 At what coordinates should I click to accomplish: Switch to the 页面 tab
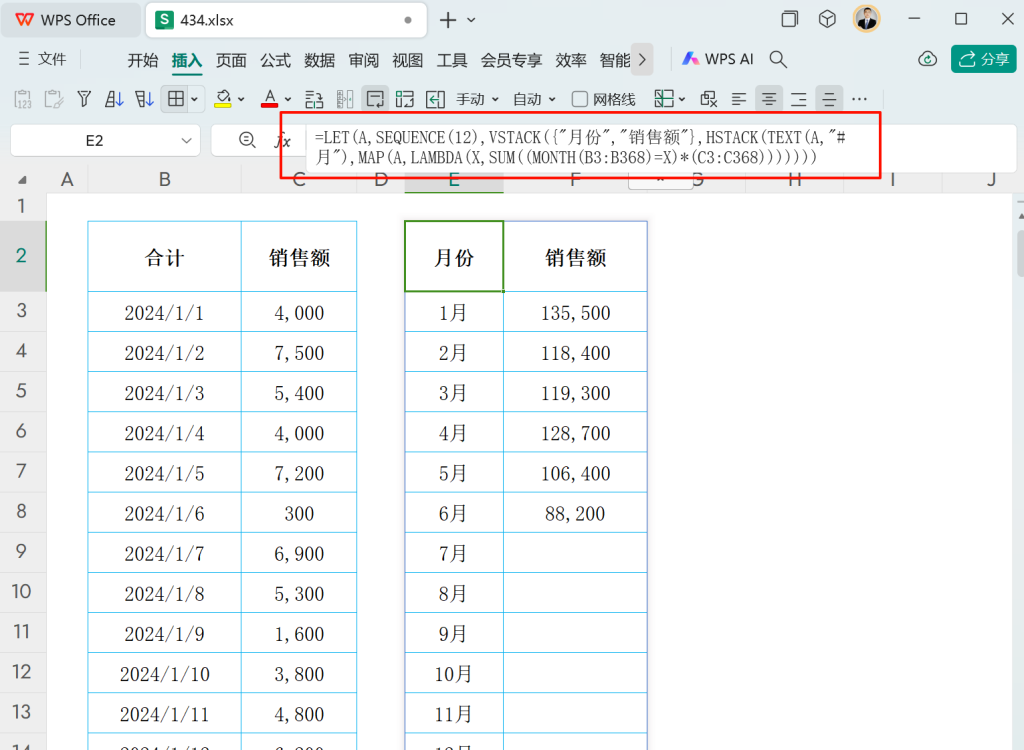[231, 60]
